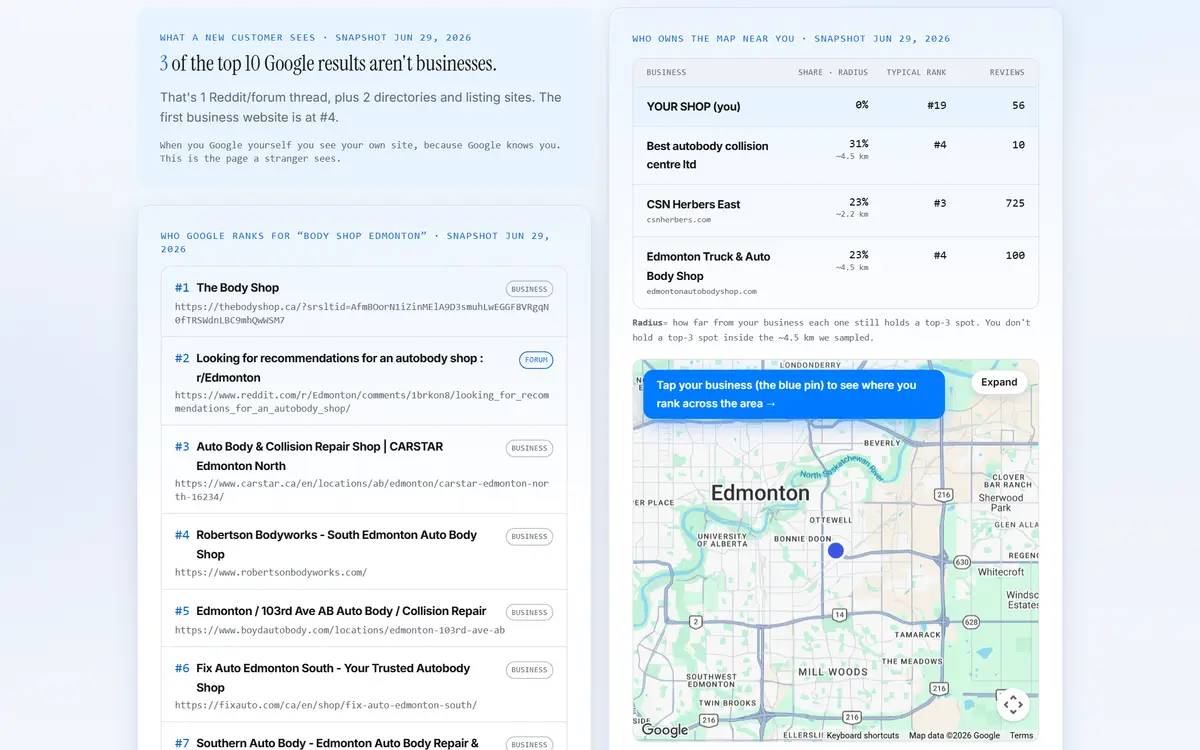1200x750 pixels.
Task: Select Best autobody collision centre ltd row
Action: click(836, 155)
